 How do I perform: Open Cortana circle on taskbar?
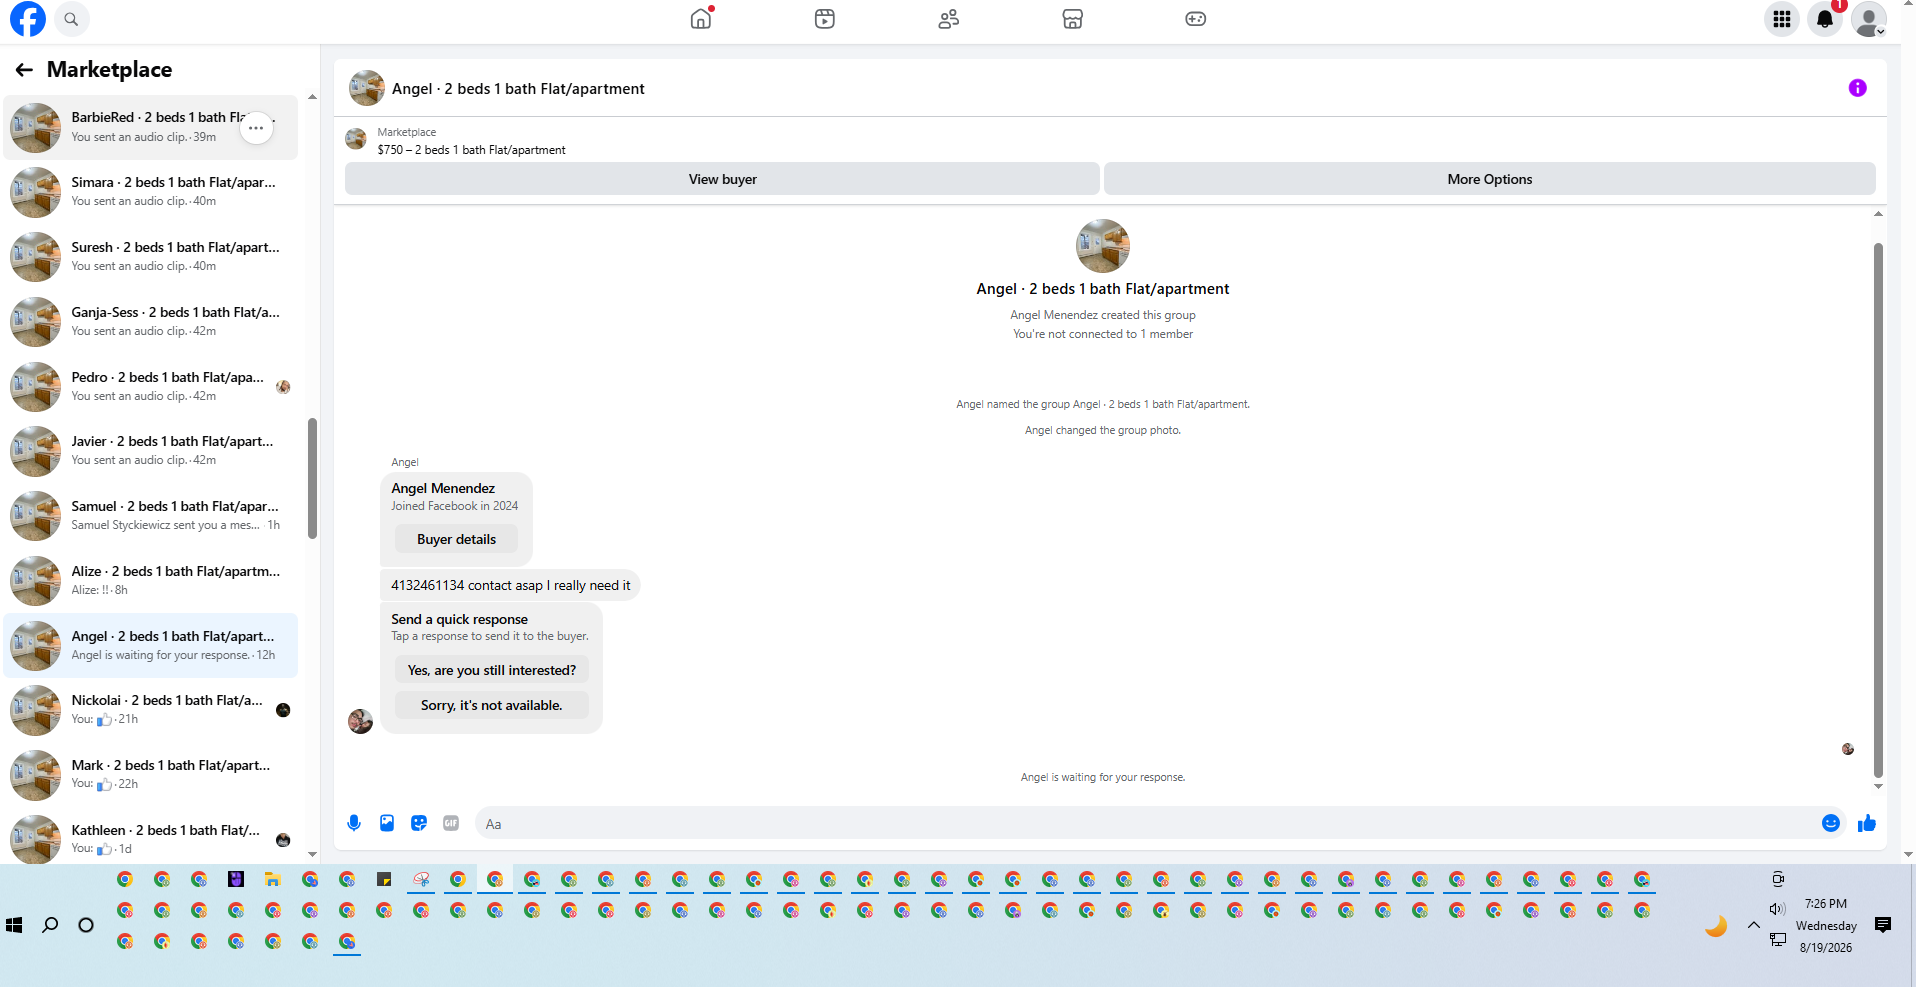point(86,925)
